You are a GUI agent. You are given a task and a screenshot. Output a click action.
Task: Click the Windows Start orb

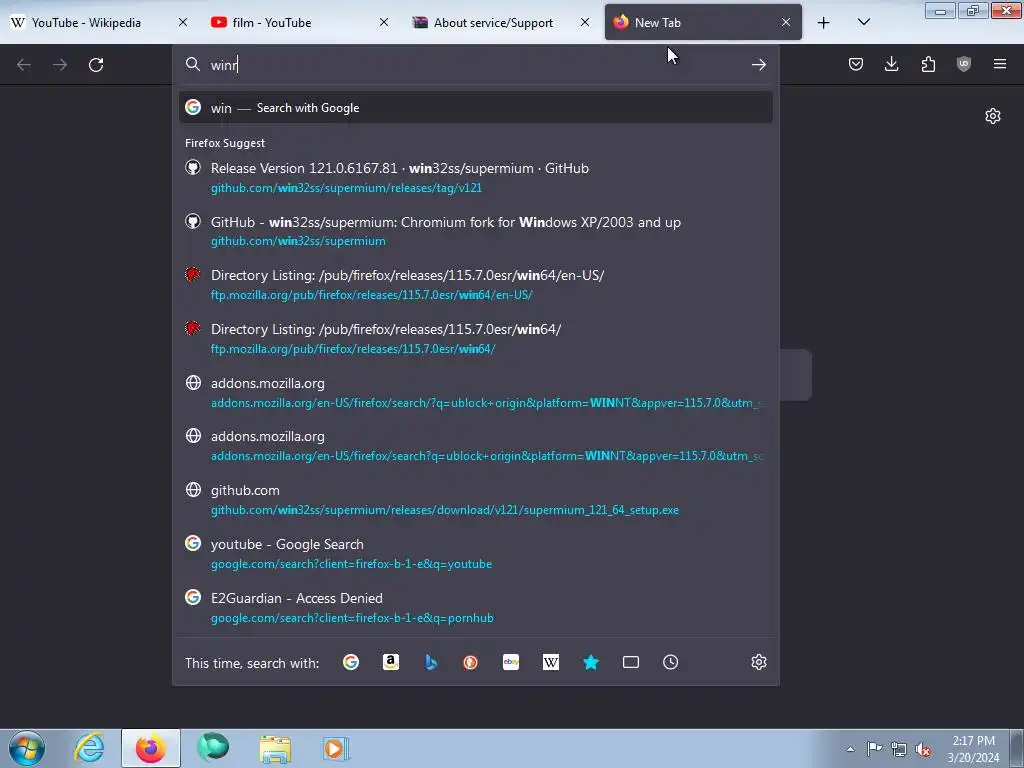tap(27, 748)
